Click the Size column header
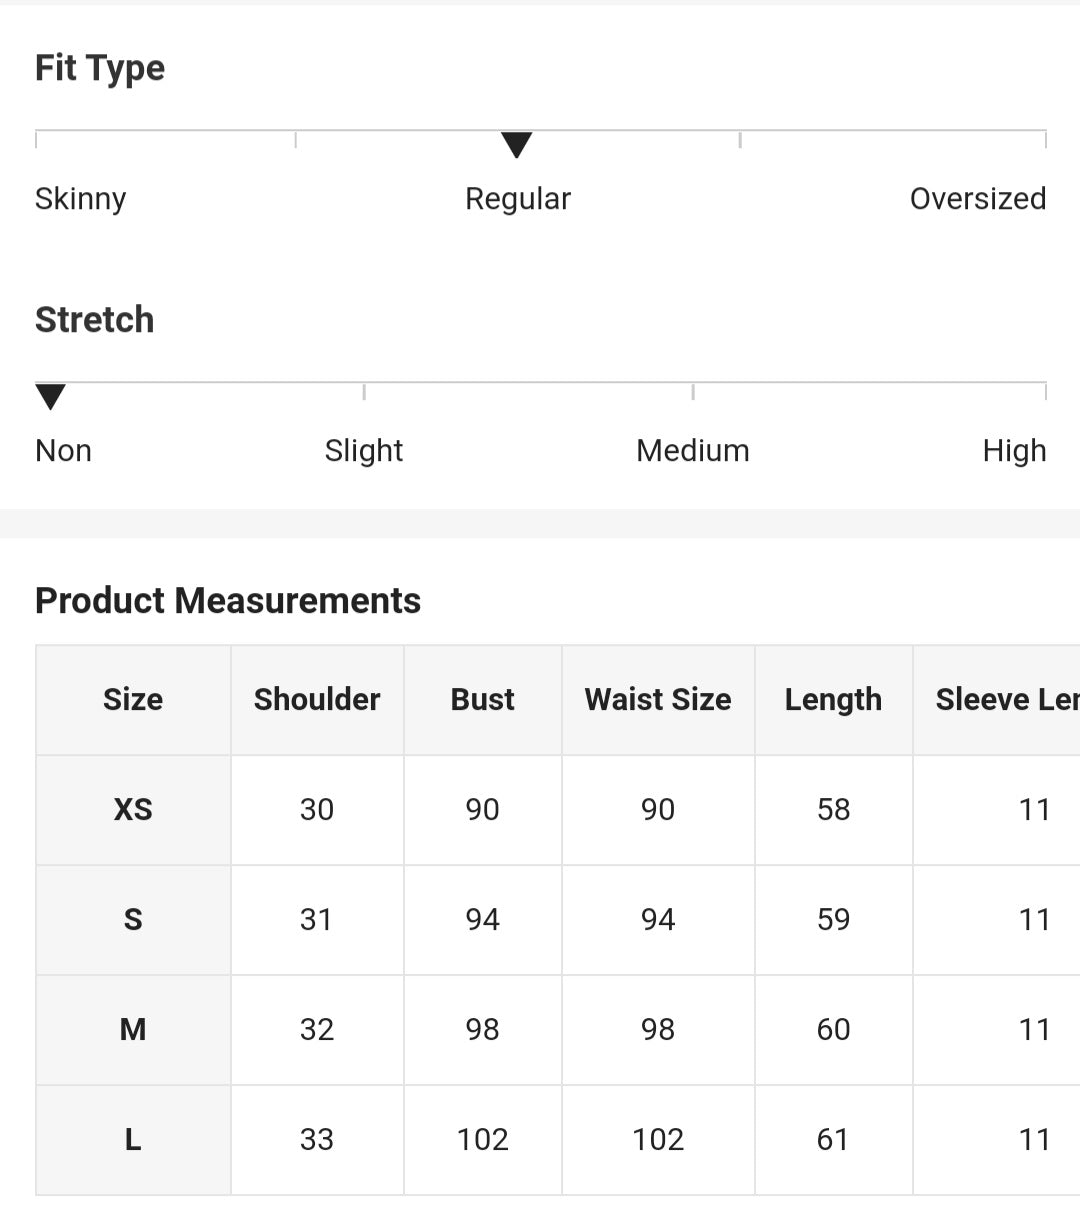Viewport: 1080px width, 1211px height. pyautogui.click(x=133, y=700)
